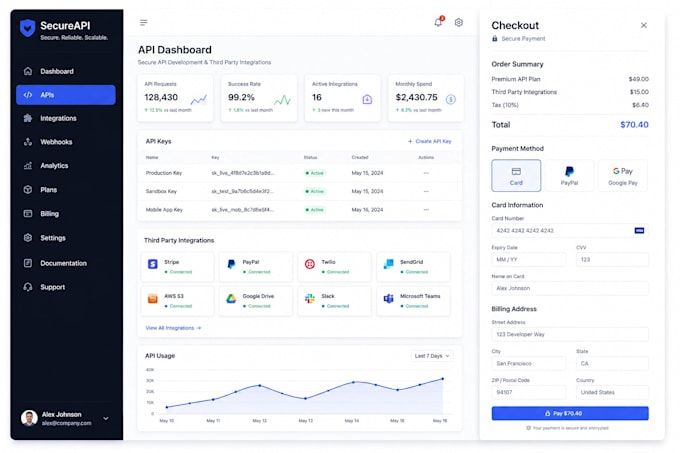Expand the Alex Johnson account chevron
Image resolution: width=680 pixels, height=453 pixels.
[106, 418]
